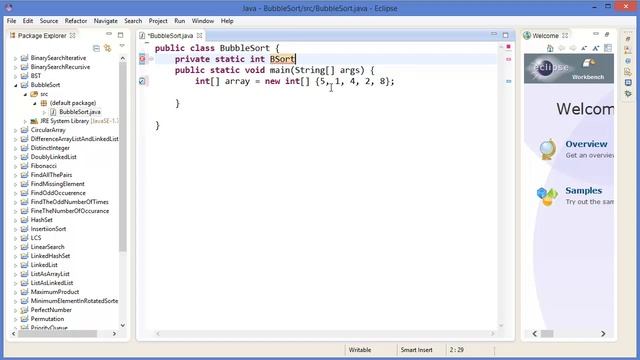Minimize the Welcome view
Image resolution: width=640 pixels, height=360 pixels.
(x=596, y=34)
